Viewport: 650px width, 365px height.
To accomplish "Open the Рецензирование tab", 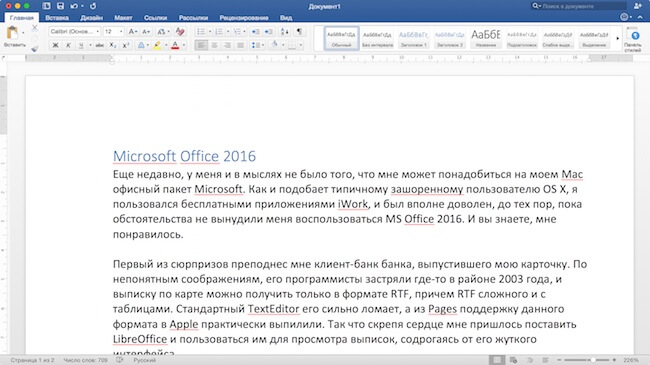I will tap(244, 18).
